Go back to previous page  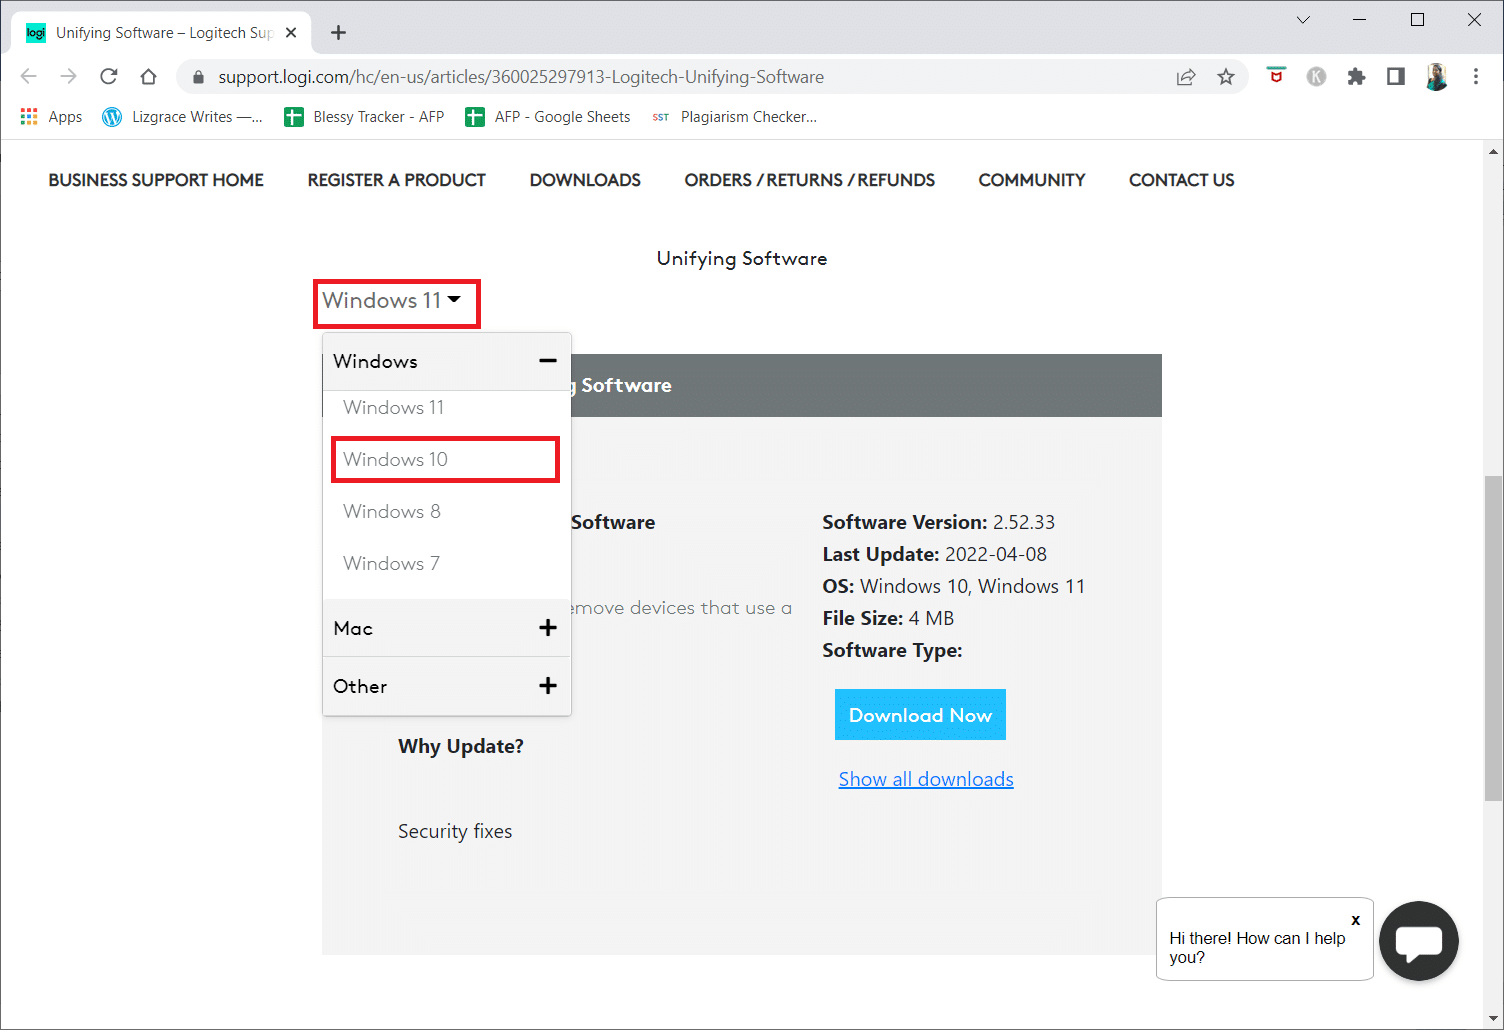[28, 77]
